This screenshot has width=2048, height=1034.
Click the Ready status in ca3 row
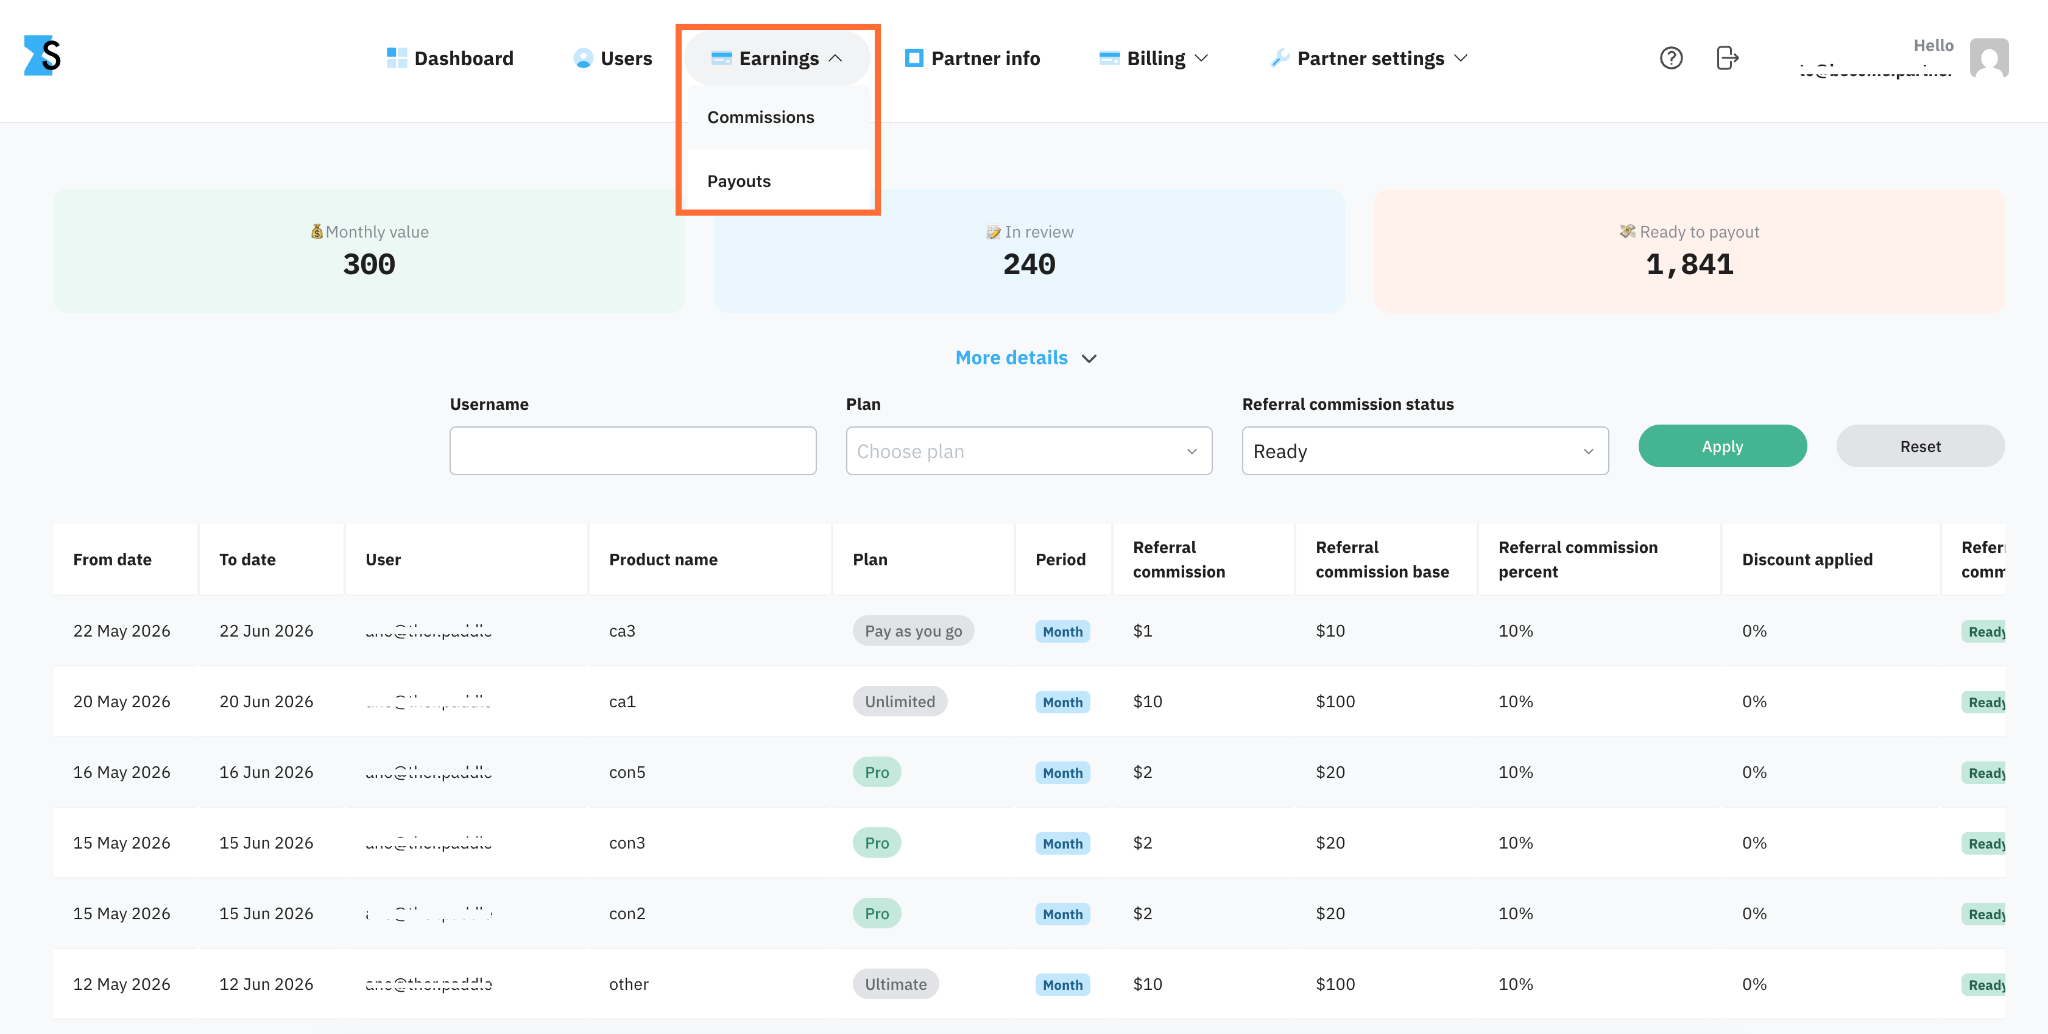tap(1986, 632)
